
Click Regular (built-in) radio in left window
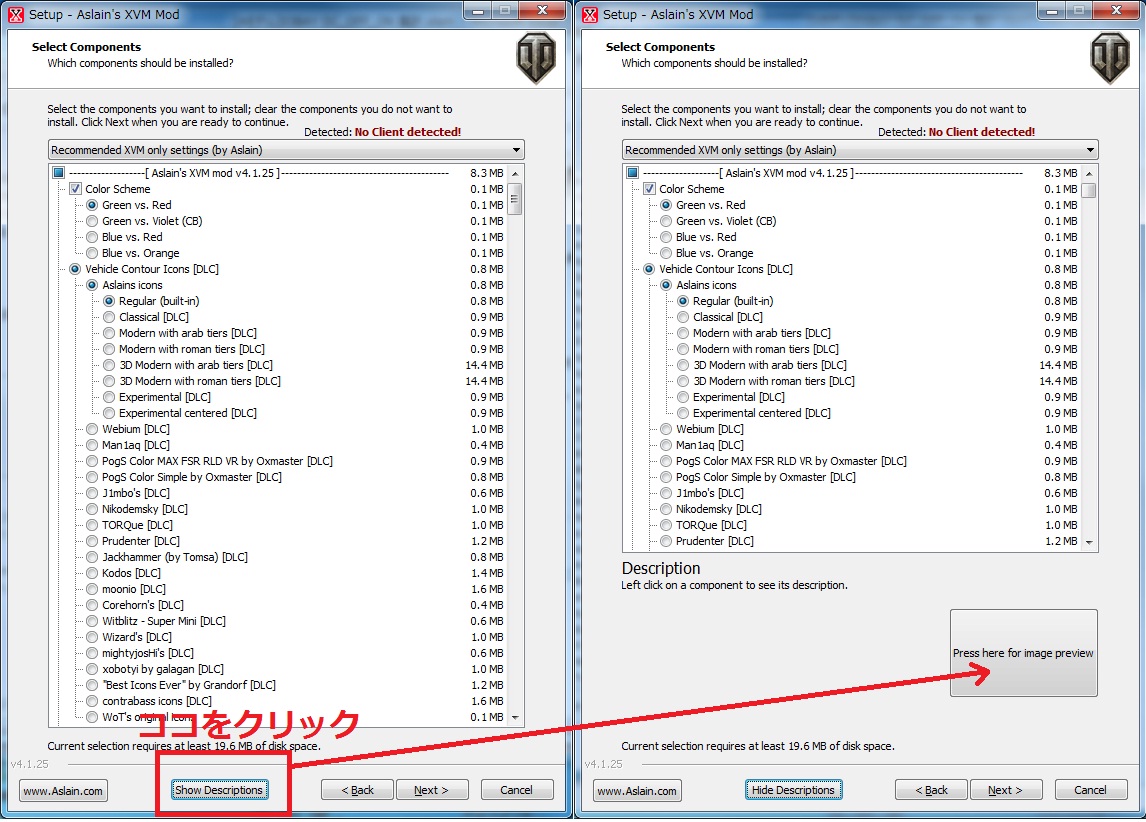click(109, 301)
